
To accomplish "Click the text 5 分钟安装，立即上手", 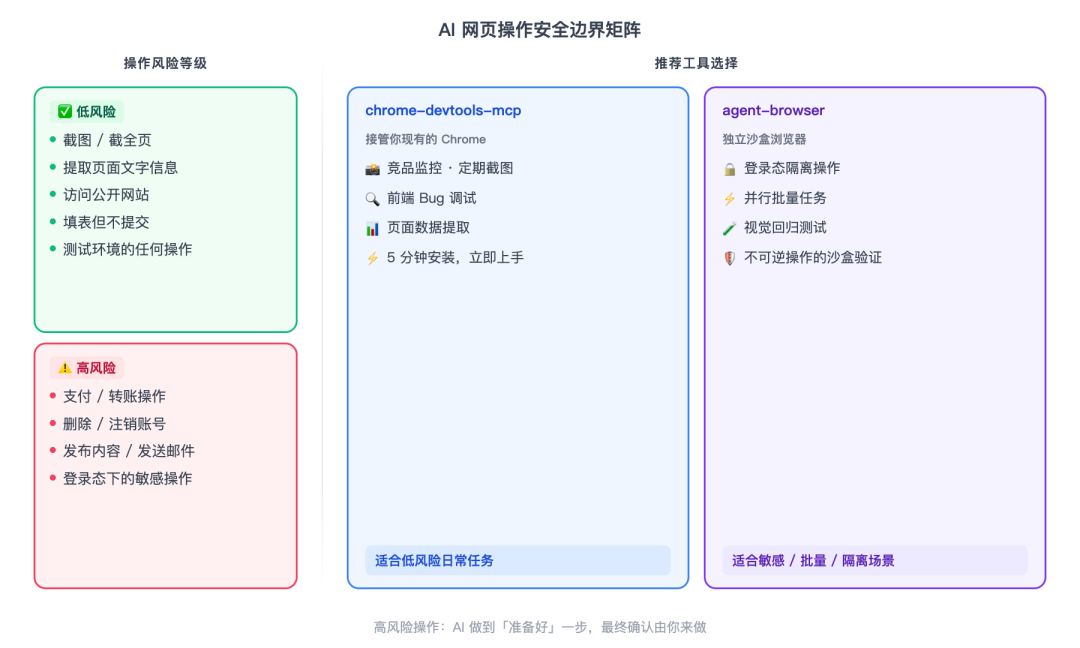I will (x=455, y=258).
